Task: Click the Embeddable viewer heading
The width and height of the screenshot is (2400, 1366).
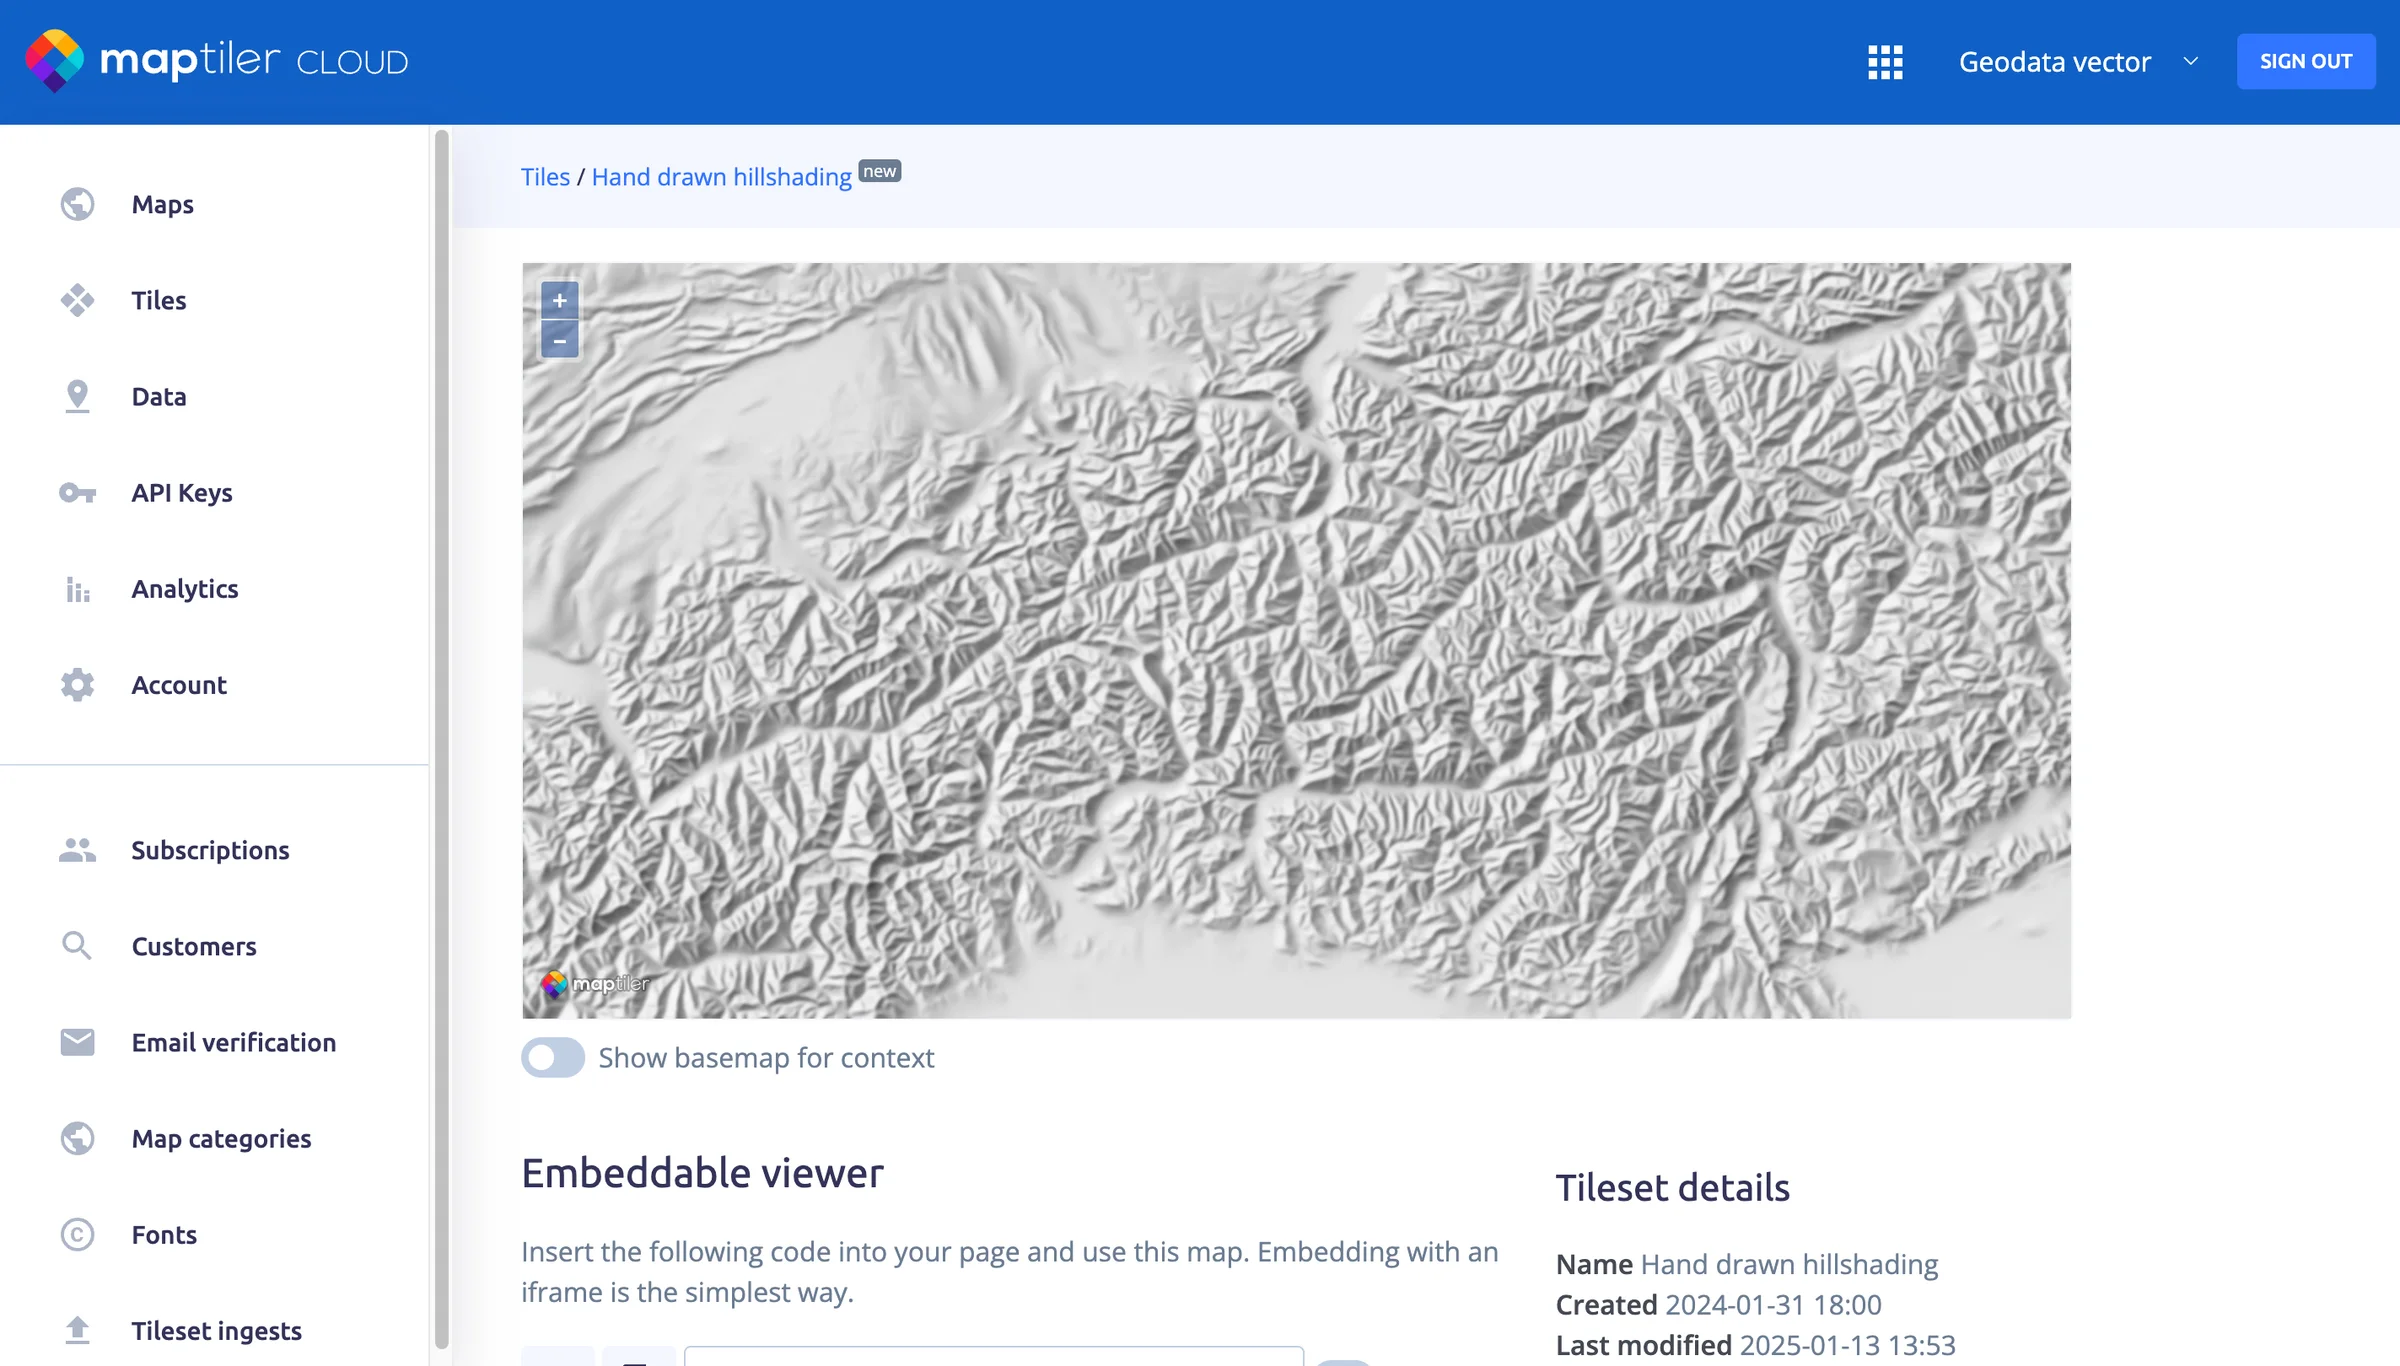Action: 702,1173
